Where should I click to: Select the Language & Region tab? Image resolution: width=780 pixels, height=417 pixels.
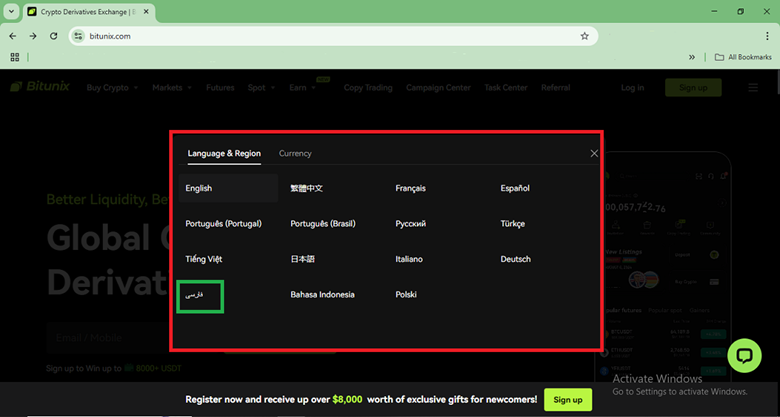(x=224, y=154)
